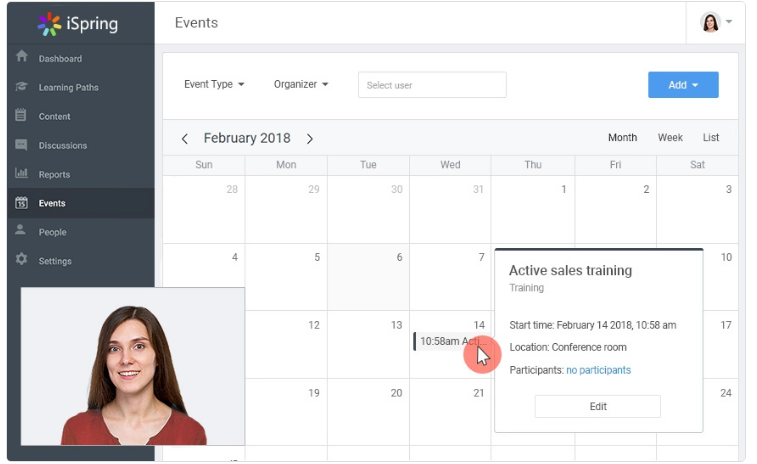Open the People person icon
The image size is (757, 464).
pos(20,229)
